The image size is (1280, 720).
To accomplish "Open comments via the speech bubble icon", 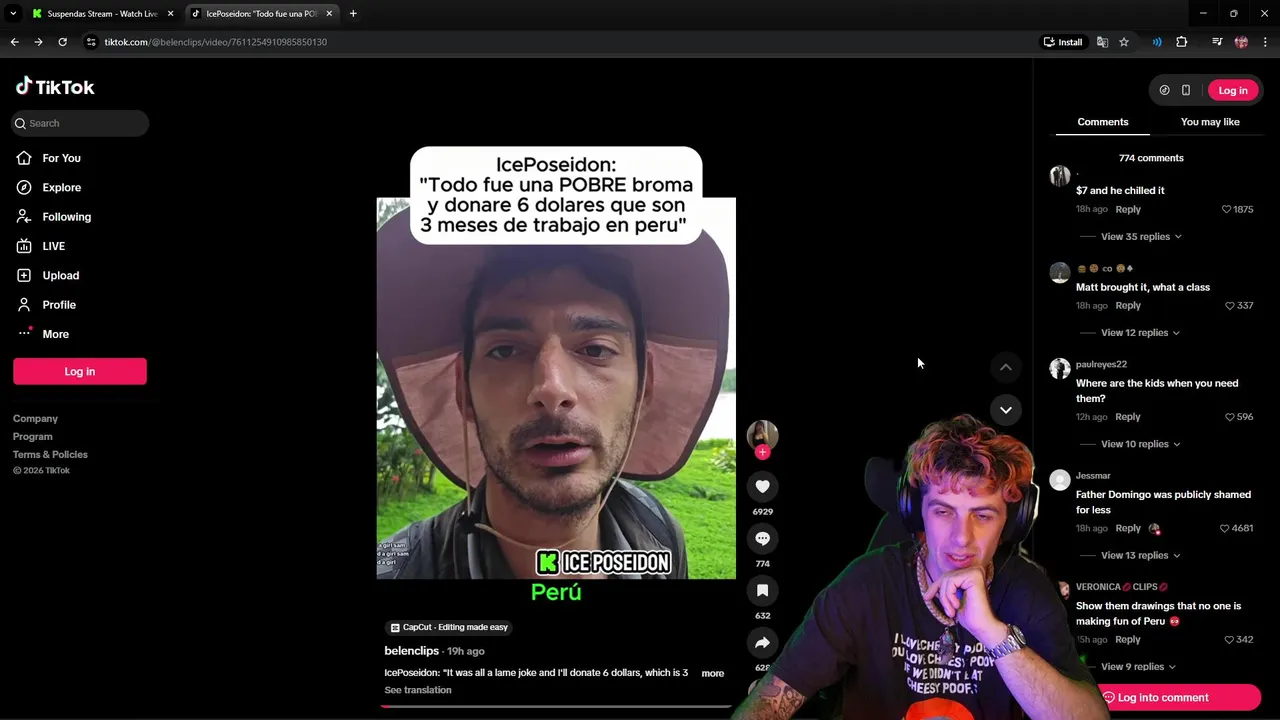I will (x=762, y=538).
